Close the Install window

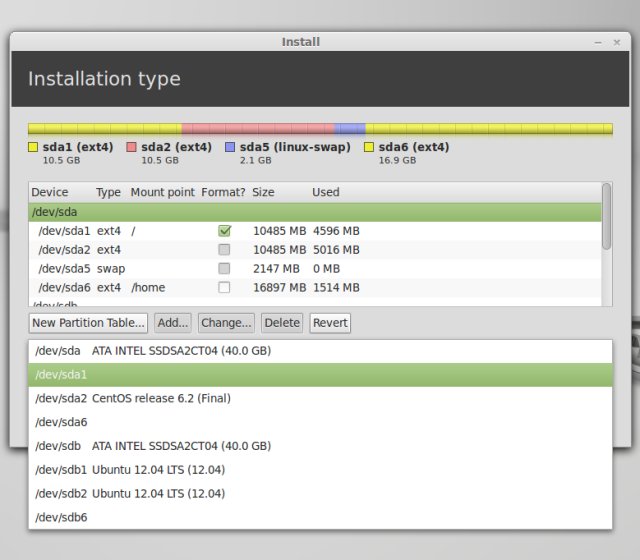616,42
